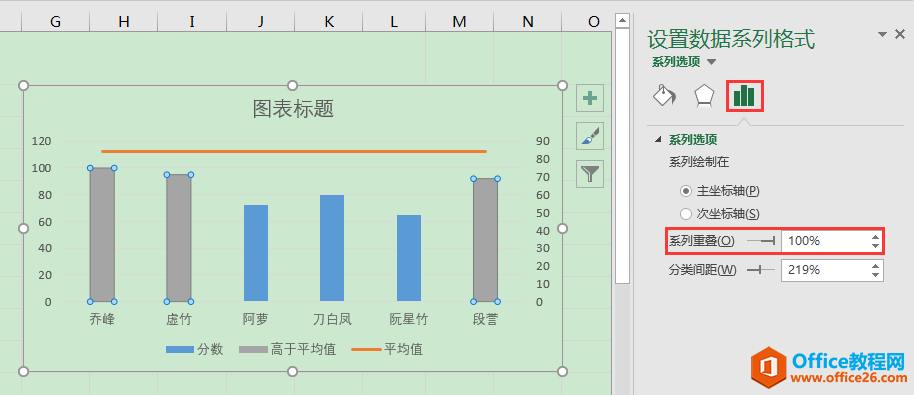Select column M header
The width and height of the screenshot is (914, 395).
(459, 22)
